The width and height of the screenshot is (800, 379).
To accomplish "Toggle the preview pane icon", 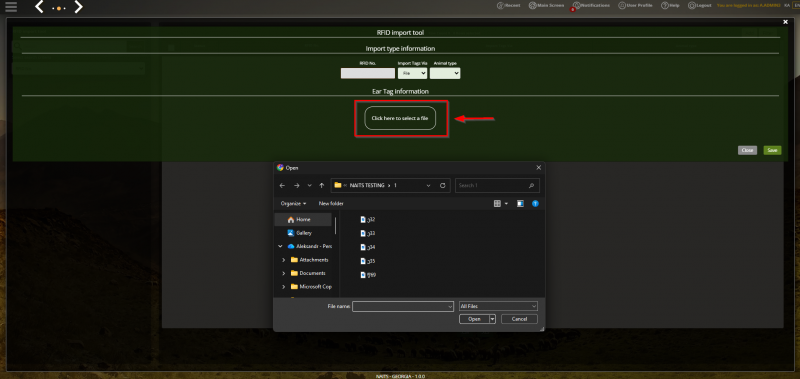I will pos(520,204).
